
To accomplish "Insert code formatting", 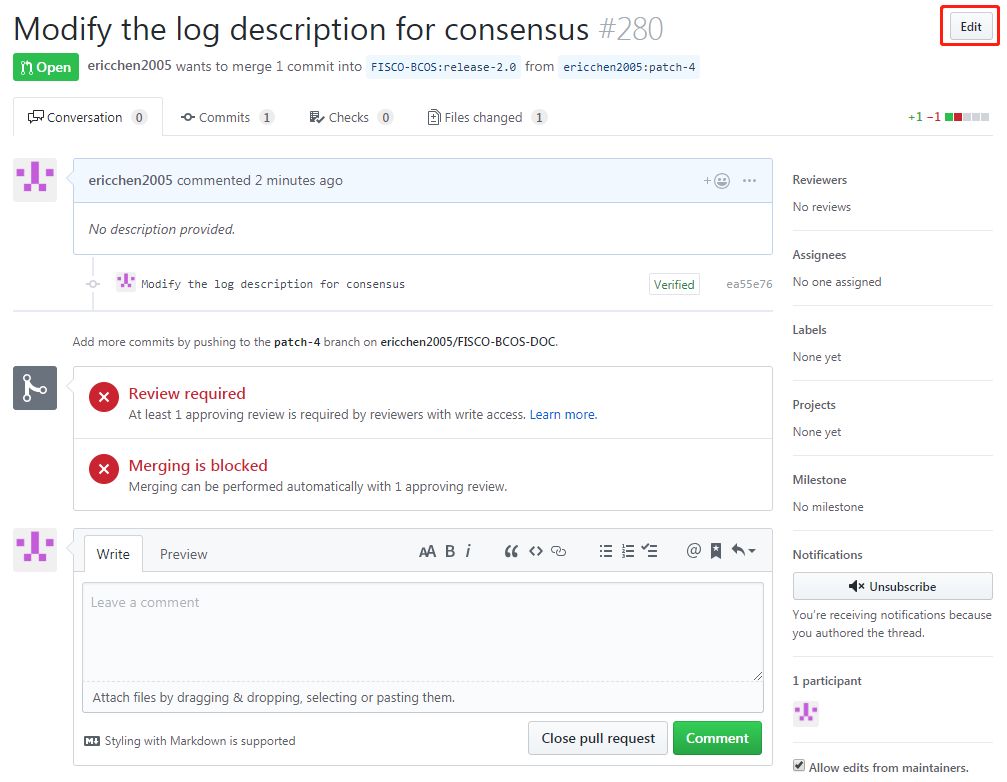I will coord(535,551).
